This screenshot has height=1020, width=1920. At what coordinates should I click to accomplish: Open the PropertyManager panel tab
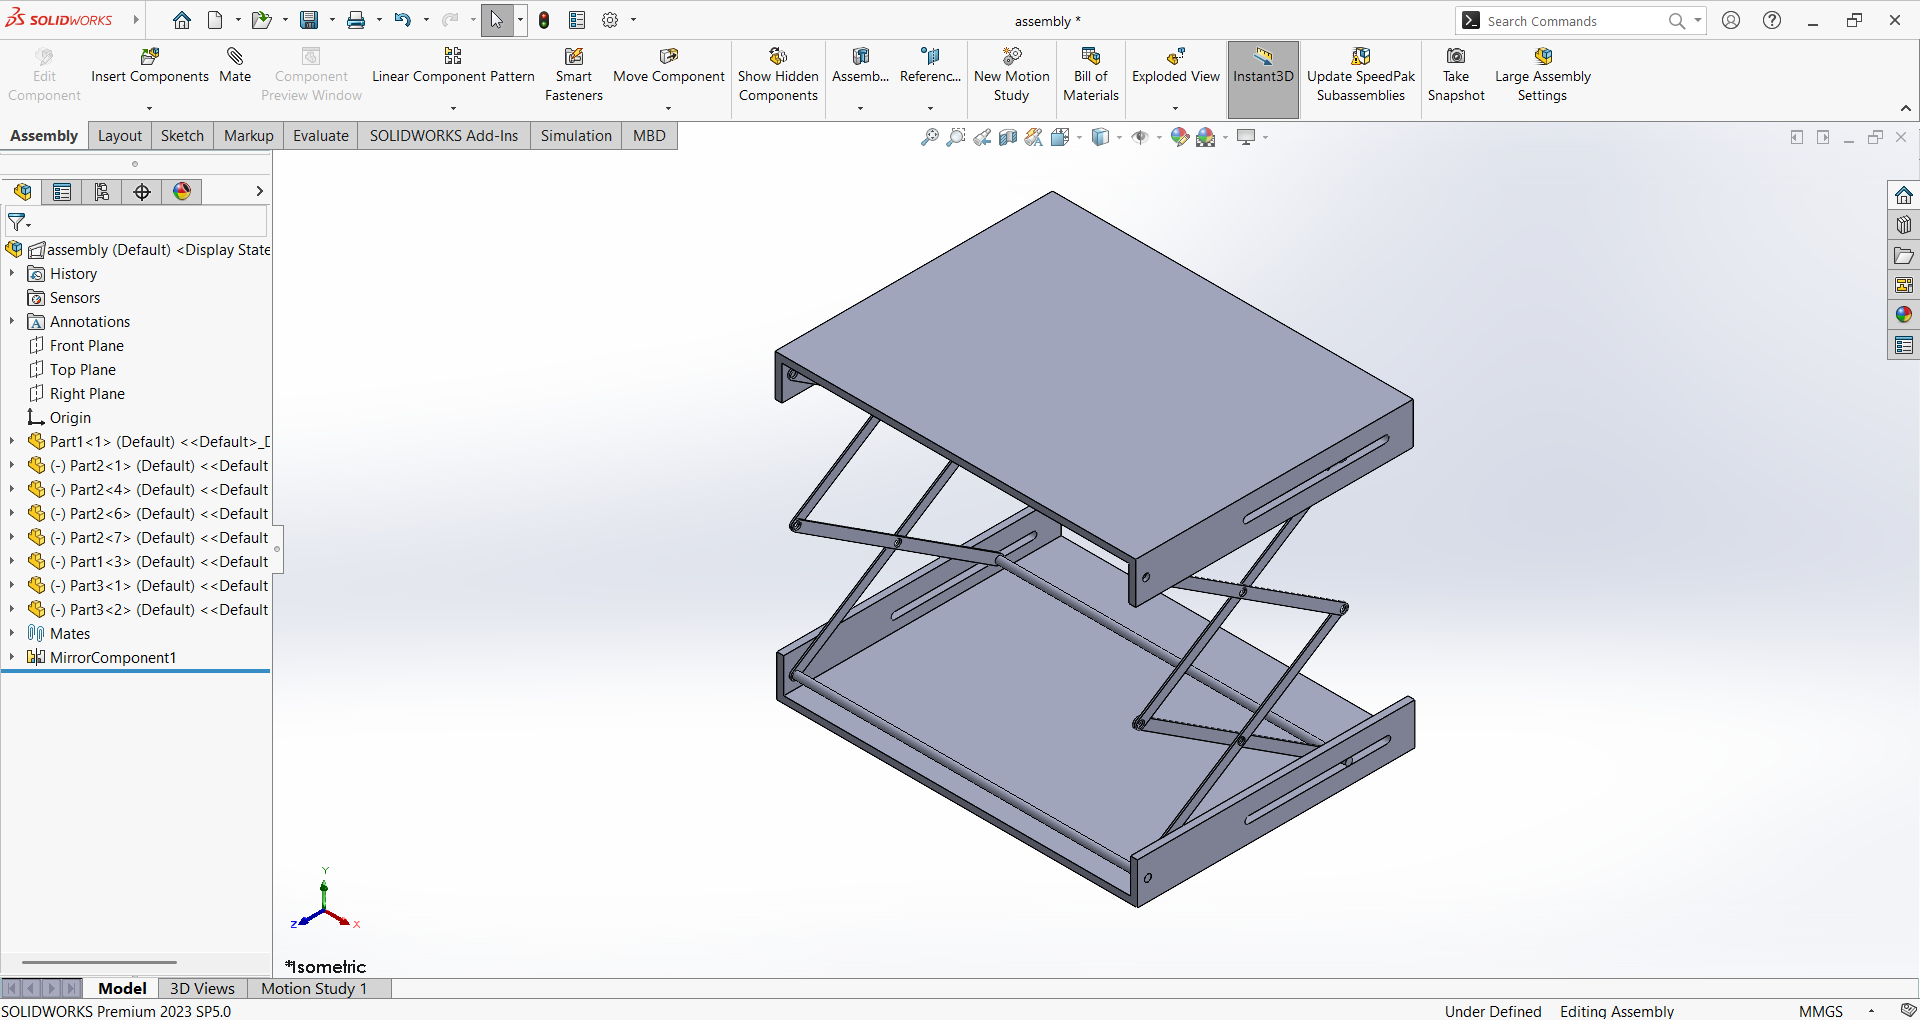(62, 192)
